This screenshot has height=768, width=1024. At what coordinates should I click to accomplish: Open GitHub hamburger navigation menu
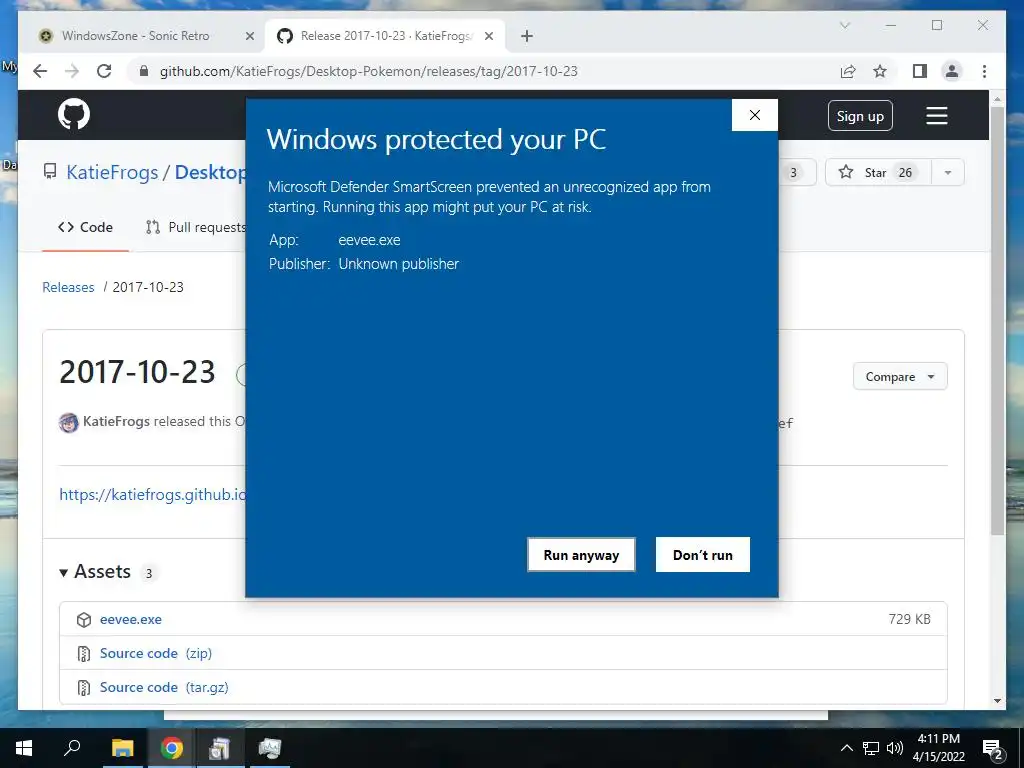(936, 116)
